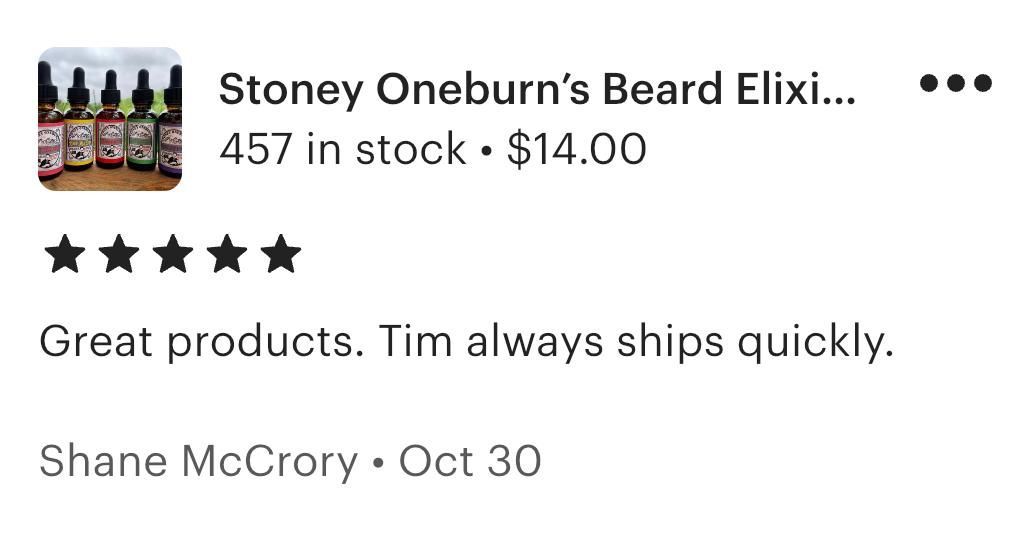Select the fourth rating star
1011x556 pixels.
pyautogui.click(x=228, y=254)
